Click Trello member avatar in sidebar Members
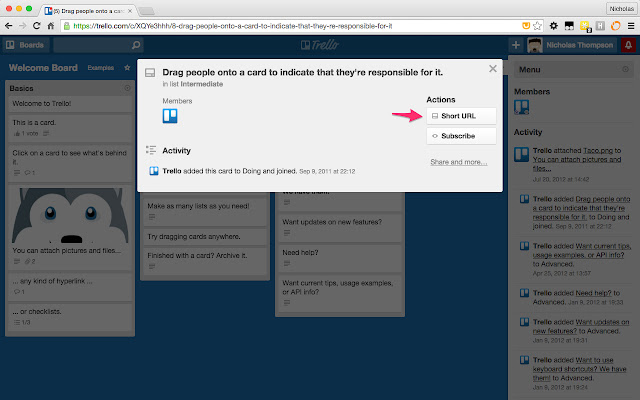Image resolution: width=640 pixels, height=400 pixels. 521,107
